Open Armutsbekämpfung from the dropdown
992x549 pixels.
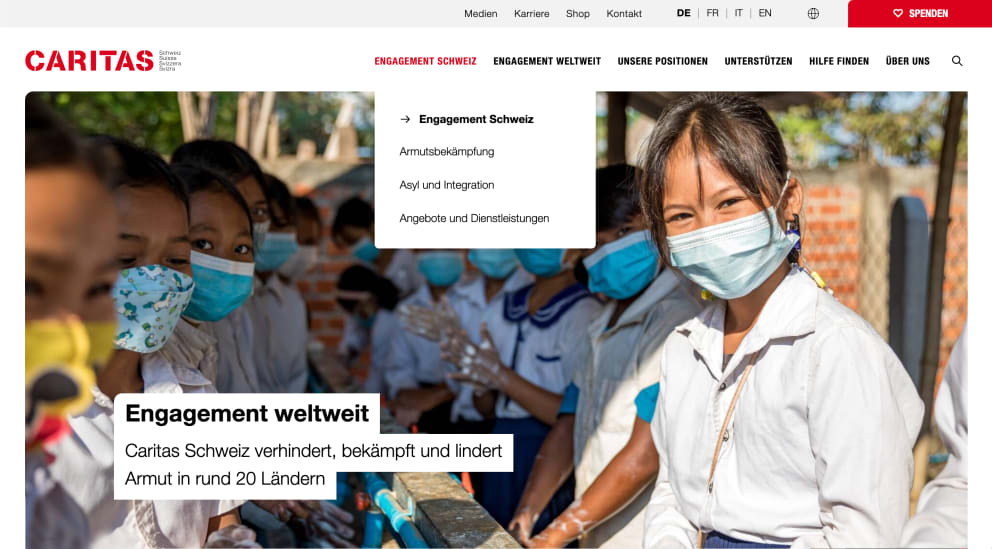(x=447, y=152)
